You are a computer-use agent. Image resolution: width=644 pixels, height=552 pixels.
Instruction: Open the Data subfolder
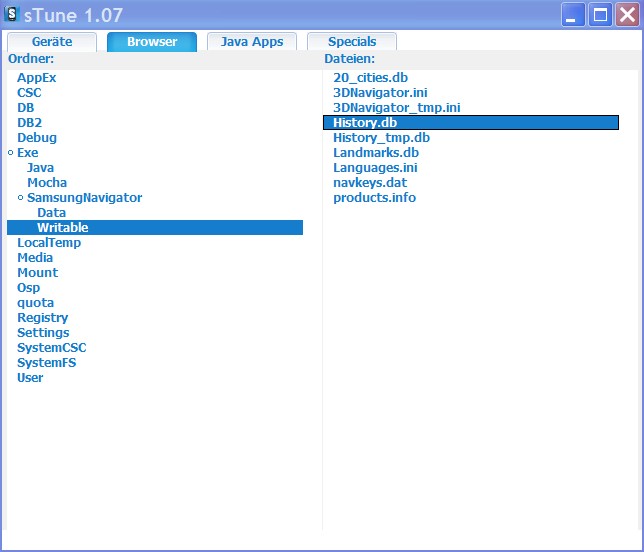pos(51,213)
